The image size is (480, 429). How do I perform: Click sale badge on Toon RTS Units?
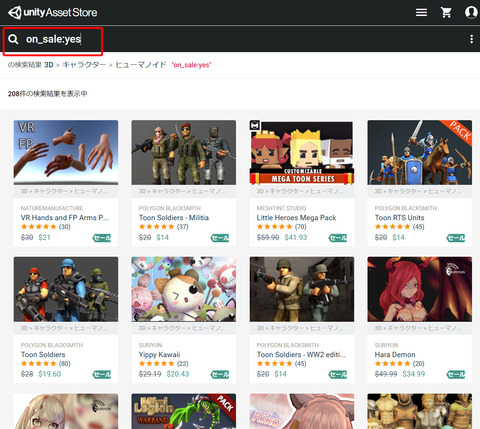pos(456,238)
